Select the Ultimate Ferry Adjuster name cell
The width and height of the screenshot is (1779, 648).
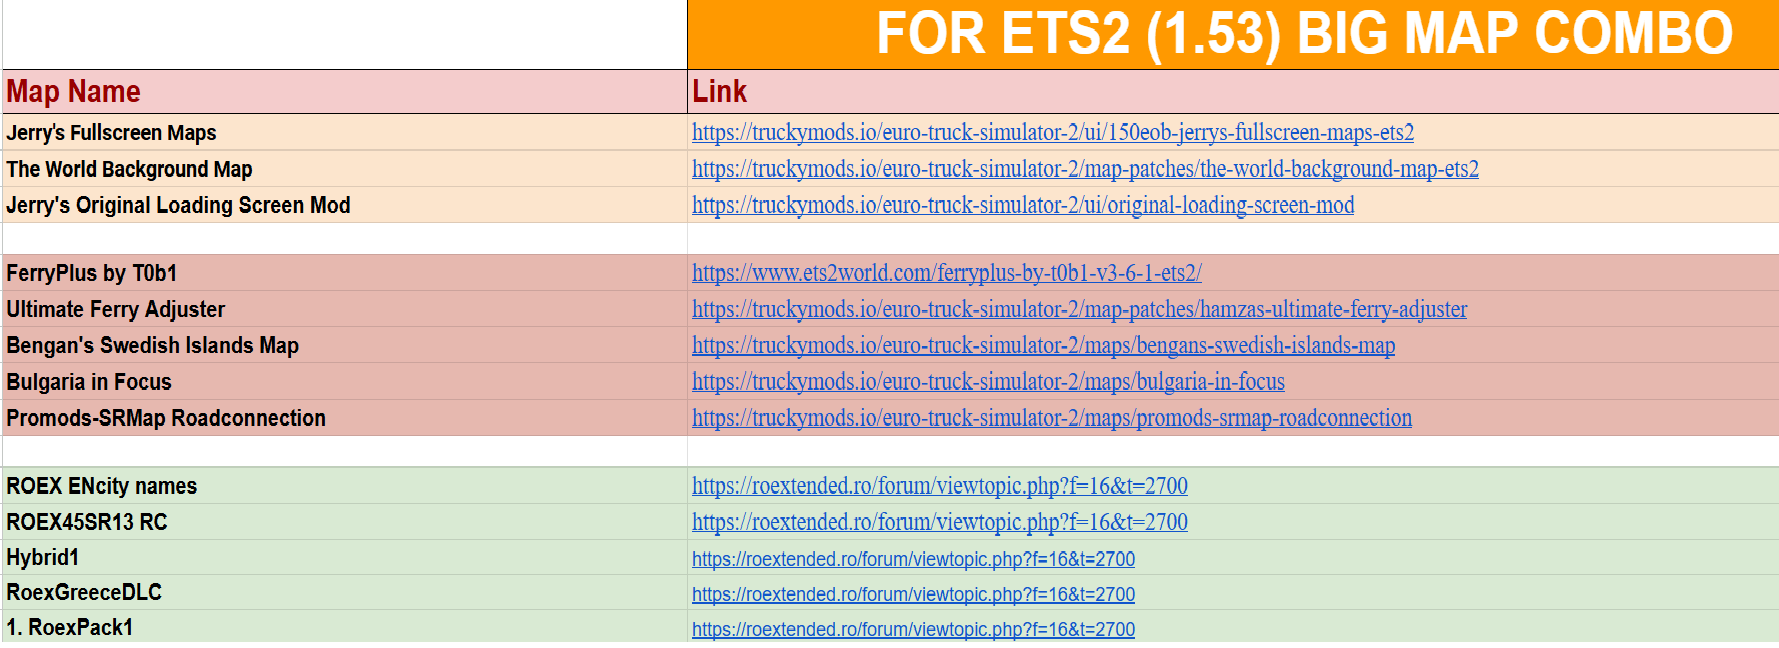(x=345, y=309)
